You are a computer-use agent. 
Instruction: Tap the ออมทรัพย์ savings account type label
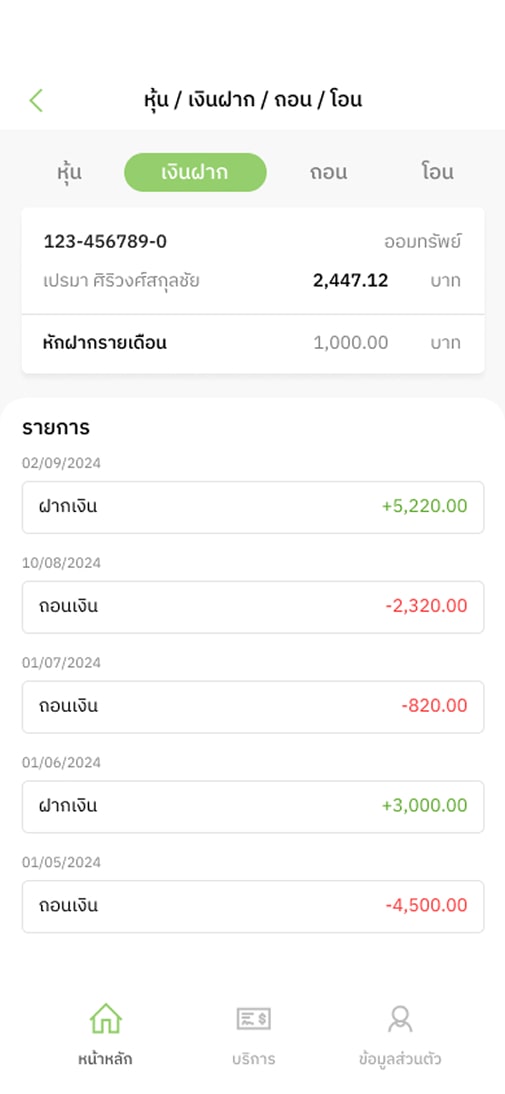click(x=423, y=242)
